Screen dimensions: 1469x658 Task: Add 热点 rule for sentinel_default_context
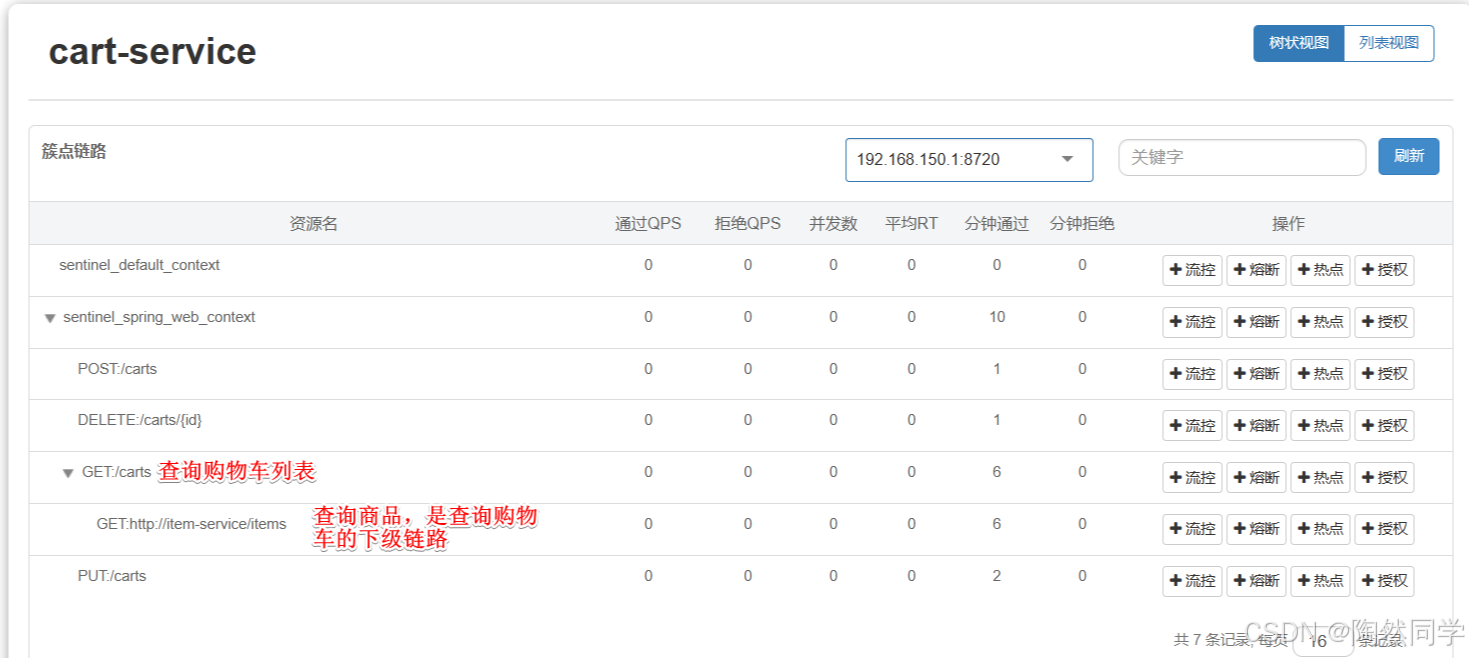click(x=1320, y=270)
